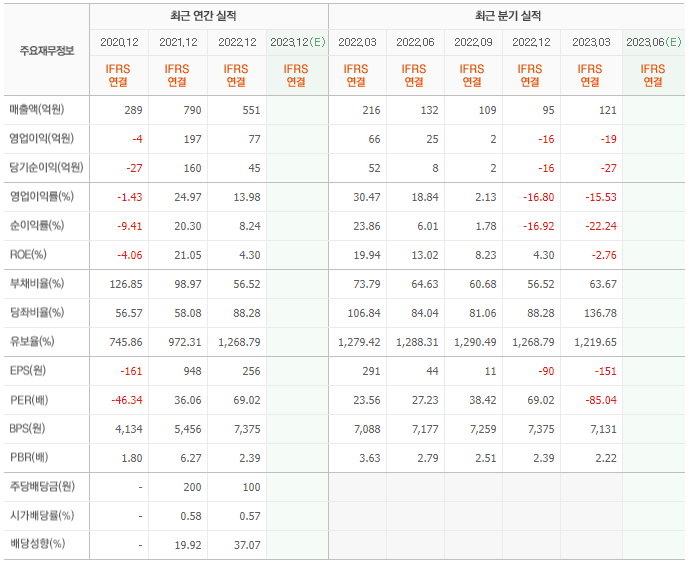Viewport: 689px width, 564px height.
Task: Select the 영업이익률(%) row label
Action: pyautogui.click(x=42, y=196)
